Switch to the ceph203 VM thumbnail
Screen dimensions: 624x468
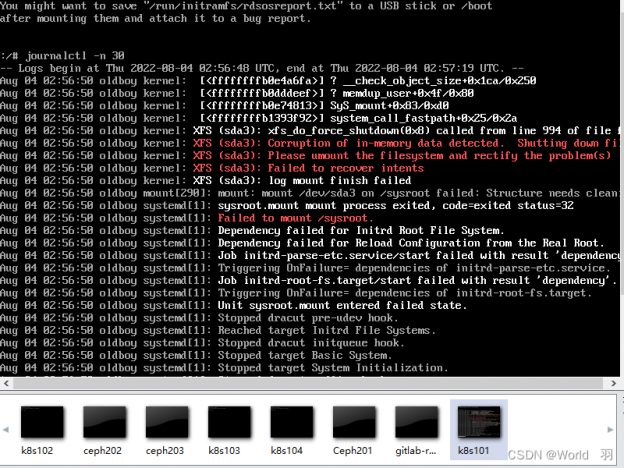click(x=165, y=422)
